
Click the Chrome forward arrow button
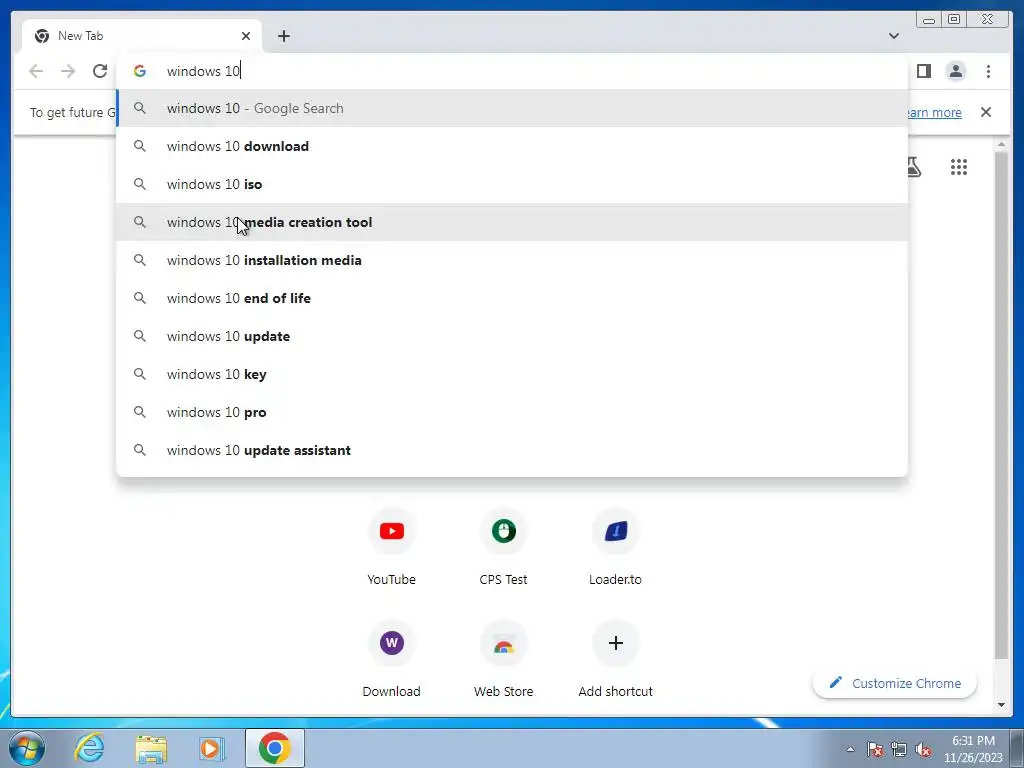pyautogui.click(x=68, y=71)
